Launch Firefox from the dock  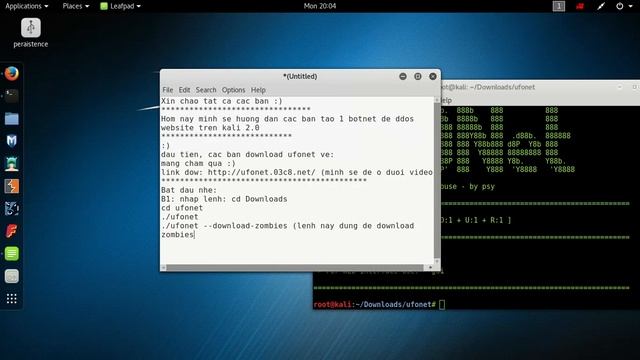(x=11, y=74)
